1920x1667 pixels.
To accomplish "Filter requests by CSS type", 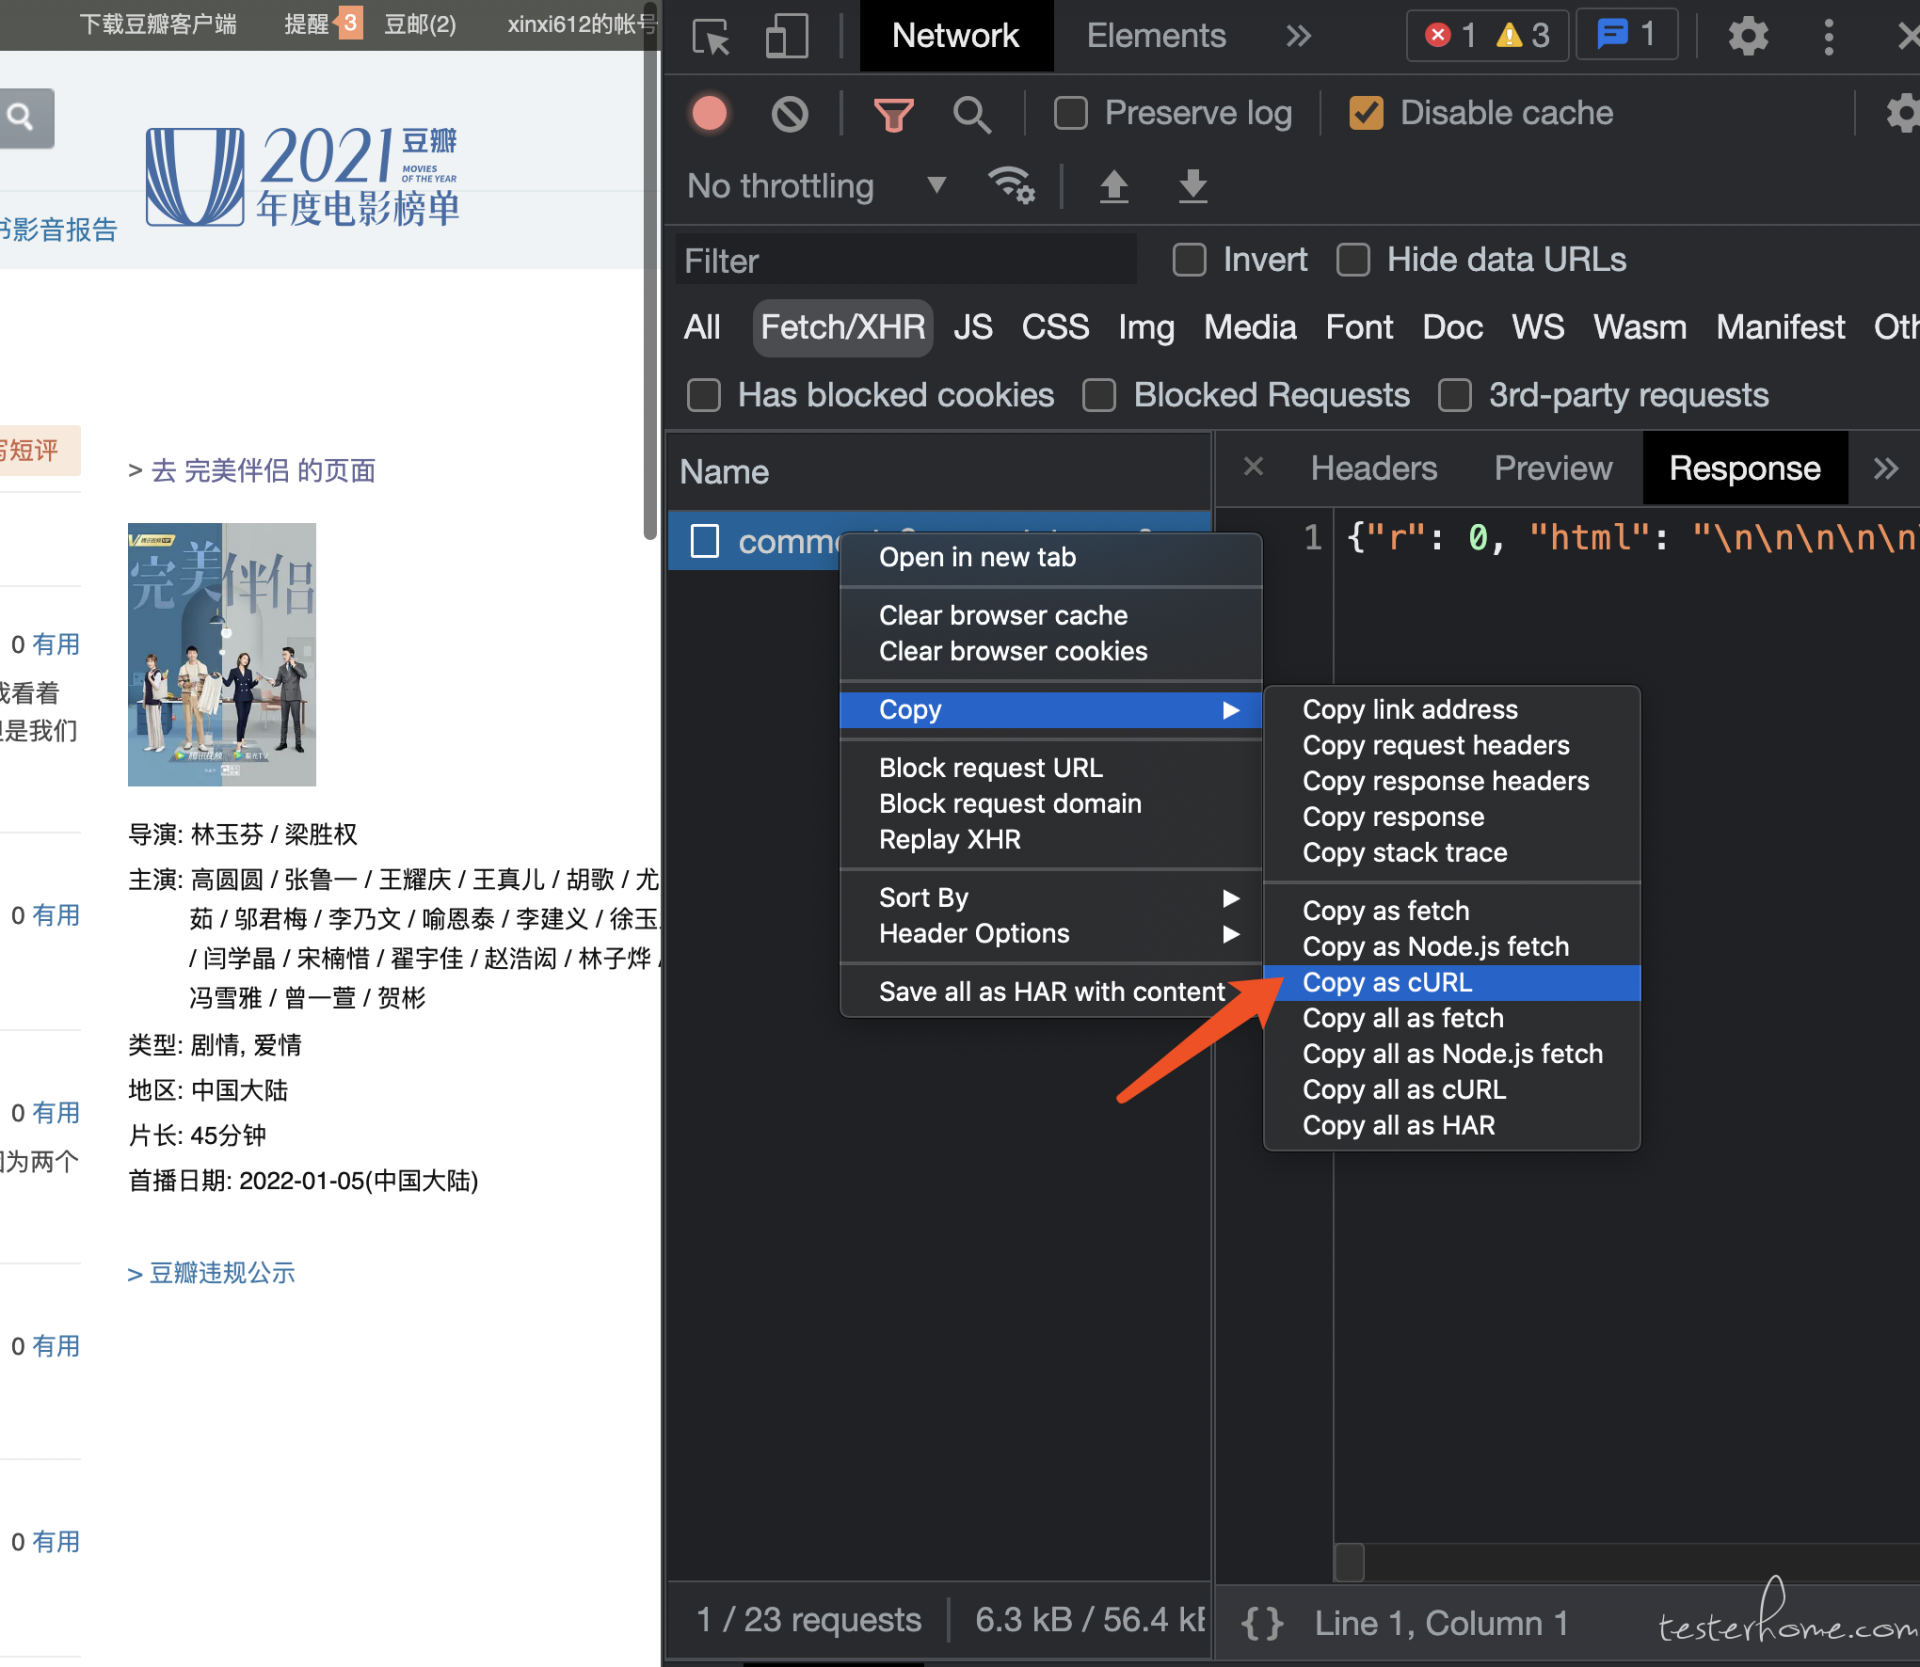I will 1055,327.
